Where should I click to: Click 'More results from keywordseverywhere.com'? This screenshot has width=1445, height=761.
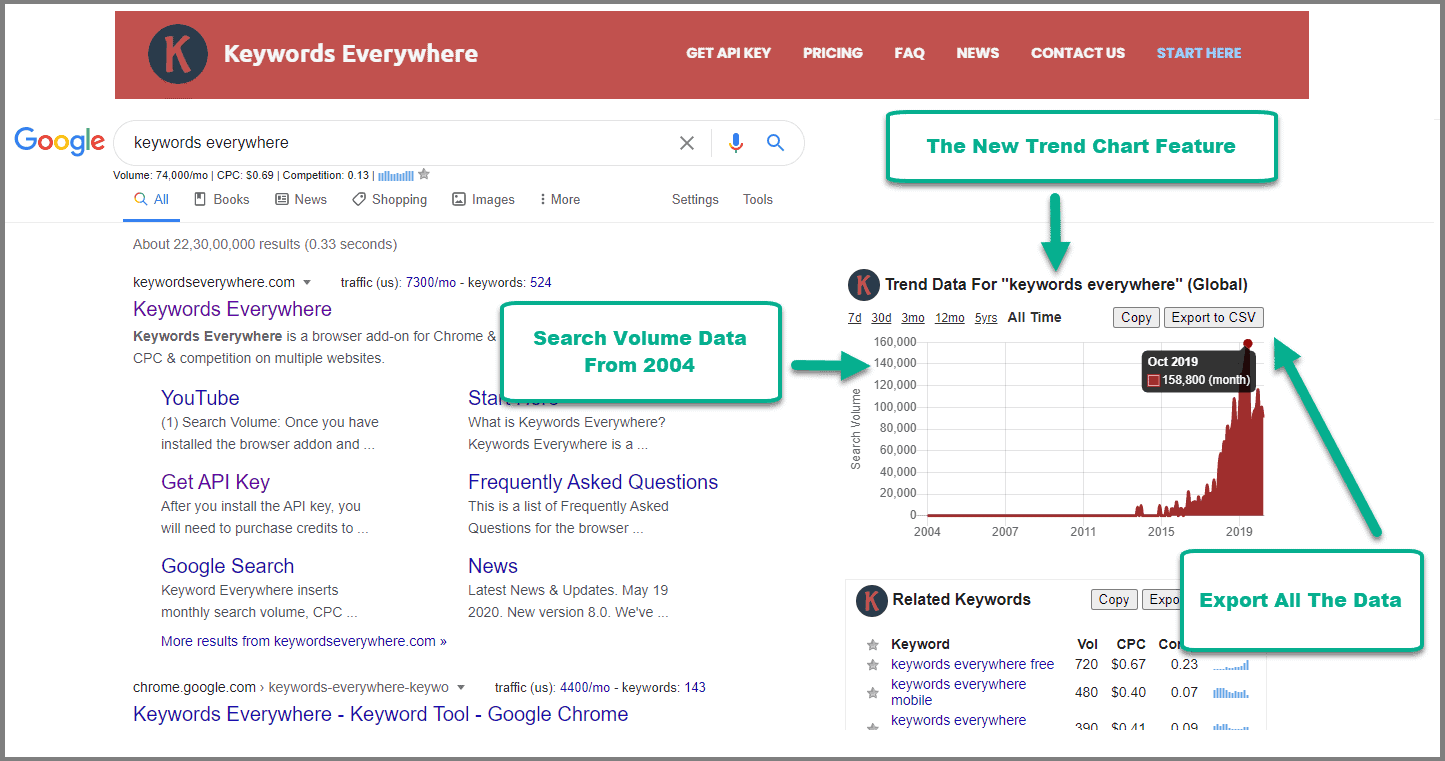coord(304,641)
